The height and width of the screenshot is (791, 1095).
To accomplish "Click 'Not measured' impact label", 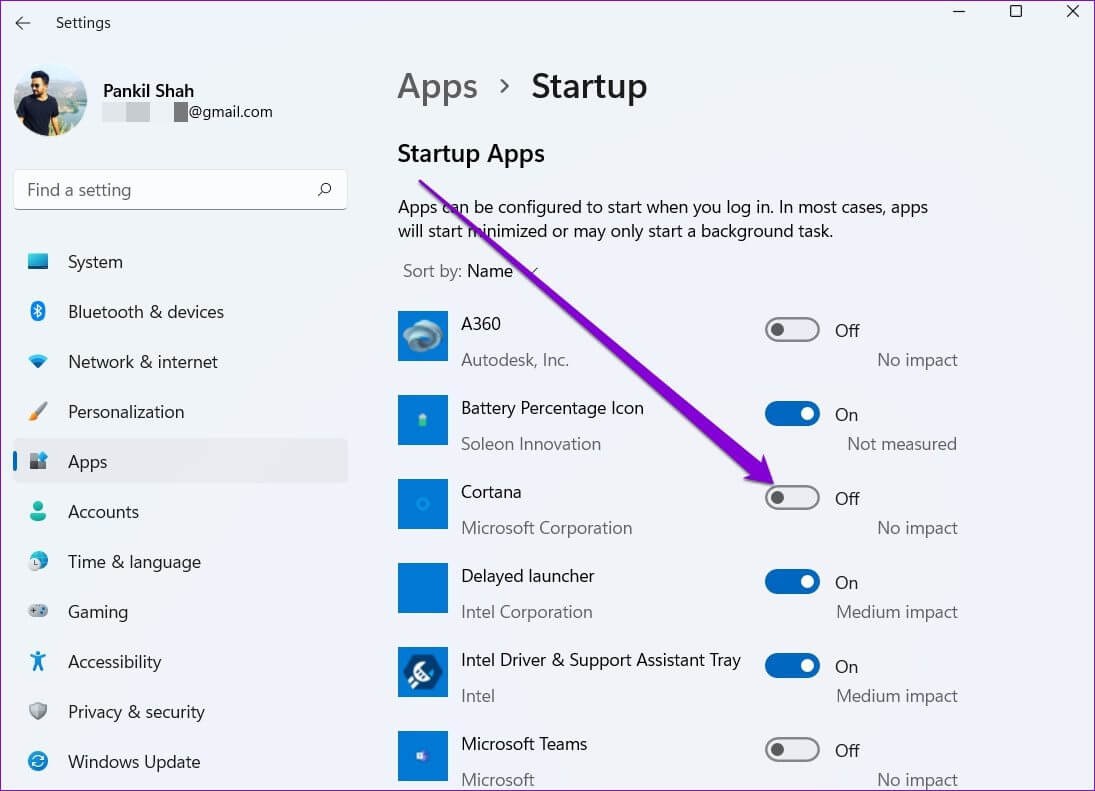I will (902, 444).
